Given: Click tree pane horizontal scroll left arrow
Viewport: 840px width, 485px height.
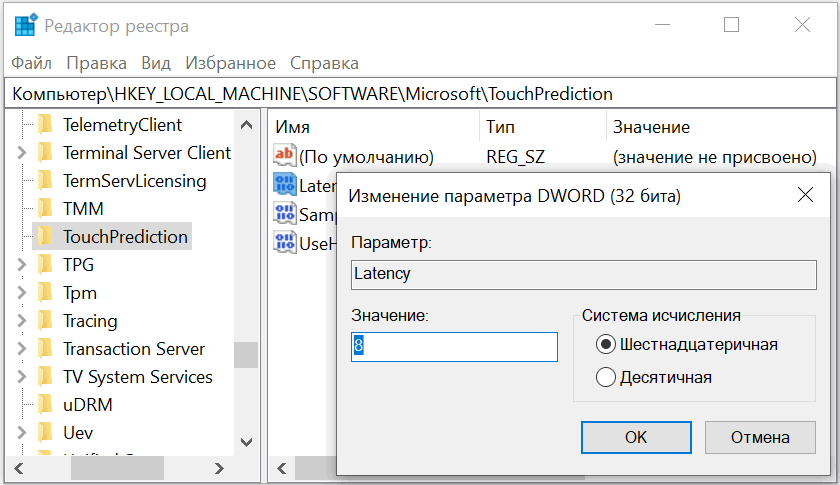Looking at the screenshot, I should pyautogui.click(x=19, y=468).
